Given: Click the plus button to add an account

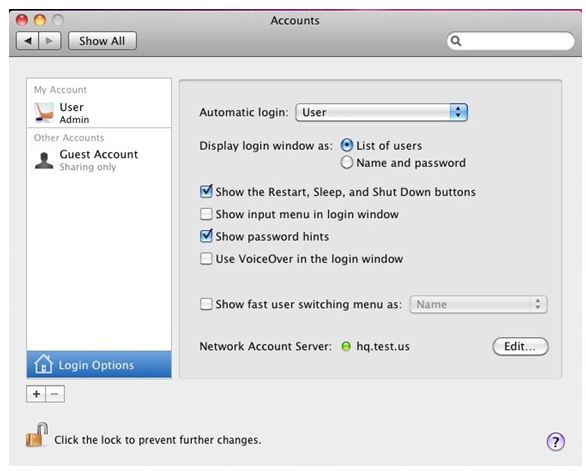Looking at the screenshot, I should tap(36, 394).
